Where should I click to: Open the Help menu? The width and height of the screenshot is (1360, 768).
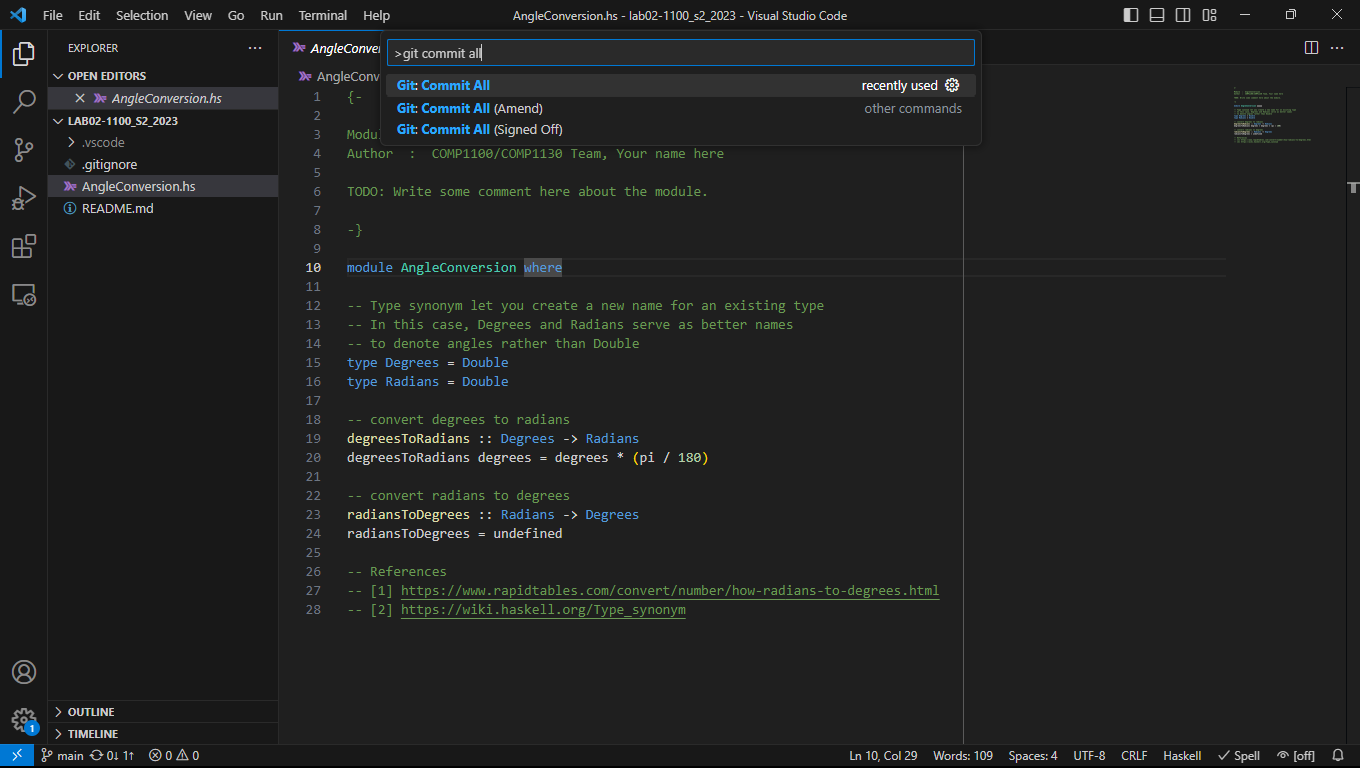tap(376, 15)
